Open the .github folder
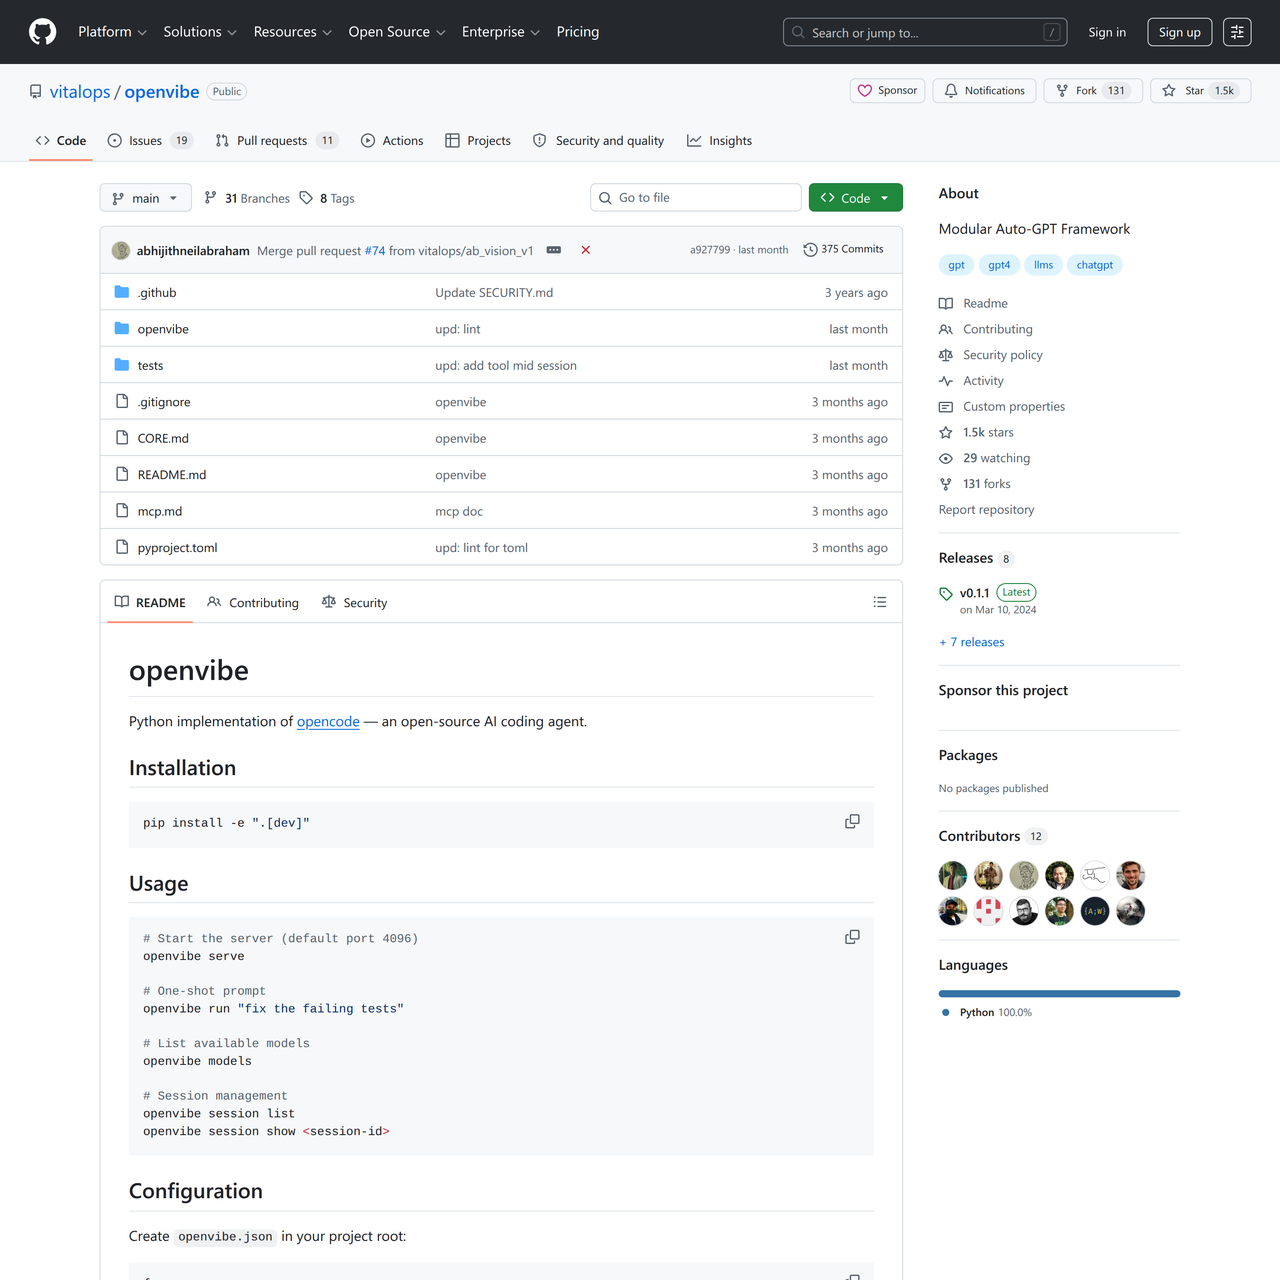This screenshot has width=1280, height=1280. [x=157, y=293]
